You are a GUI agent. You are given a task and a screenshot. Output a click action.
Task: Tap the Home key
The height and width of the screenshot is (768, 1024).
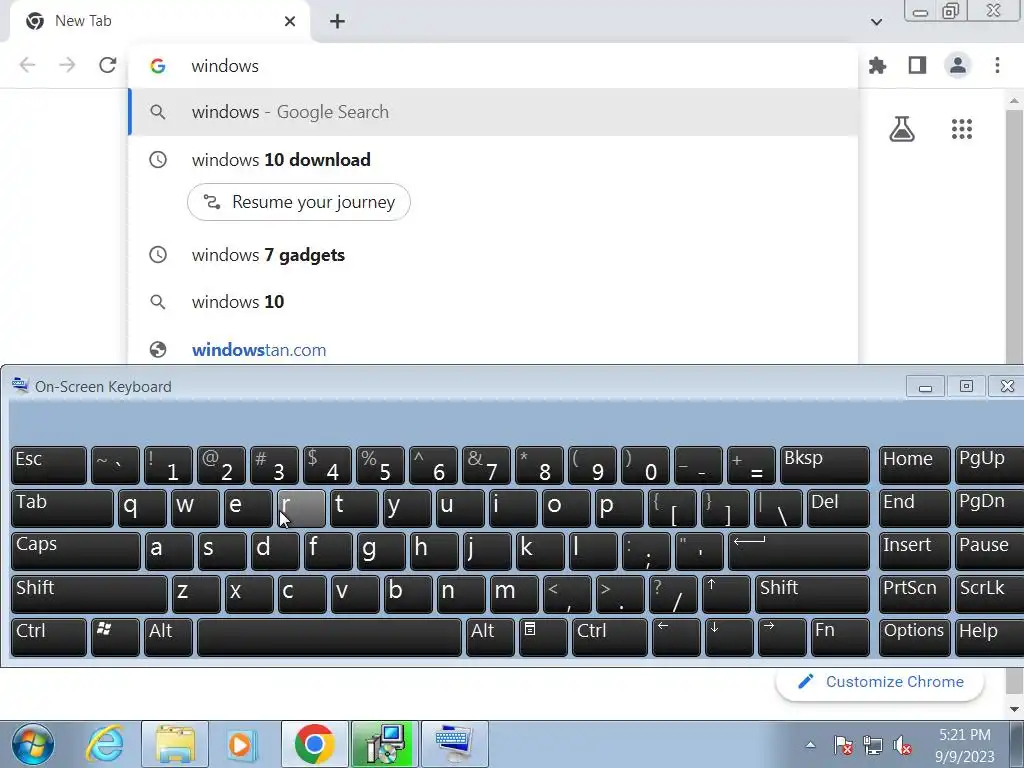(x=914, y=465)
